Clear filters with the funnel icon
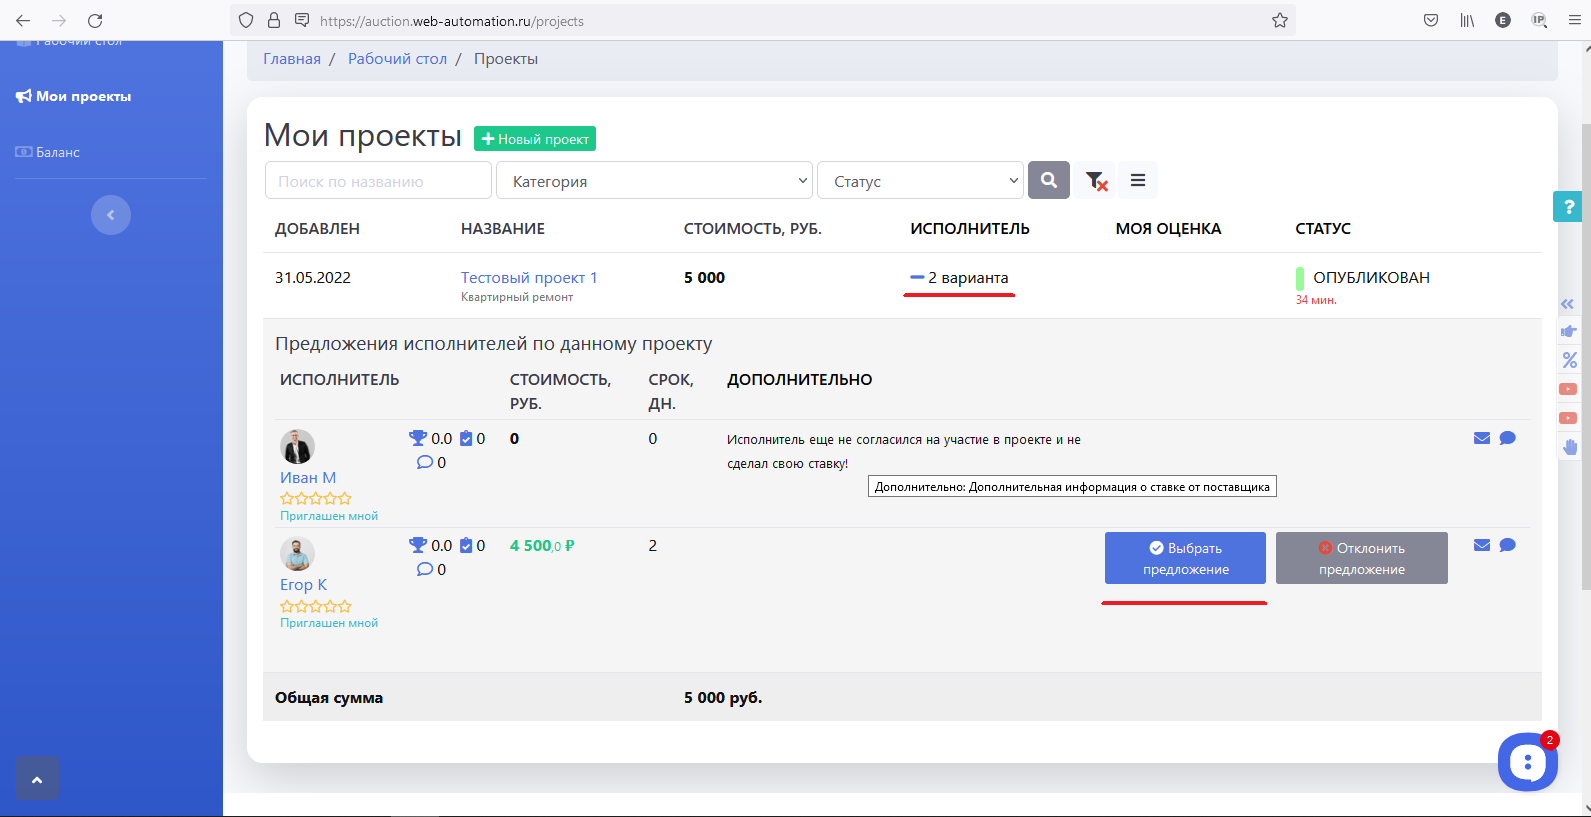The width and height of the screenshot is (1591, 817). pyautogui.click(x=1096, y=181)
